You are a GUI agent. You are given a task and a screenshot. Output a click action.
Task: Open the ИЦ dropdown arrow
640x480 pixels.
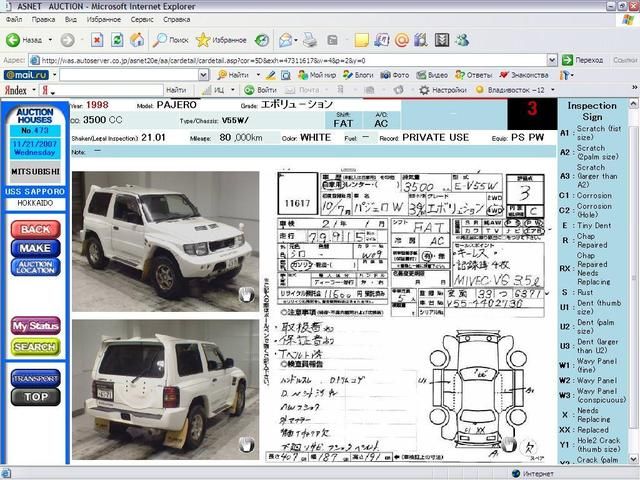point(233,90)
